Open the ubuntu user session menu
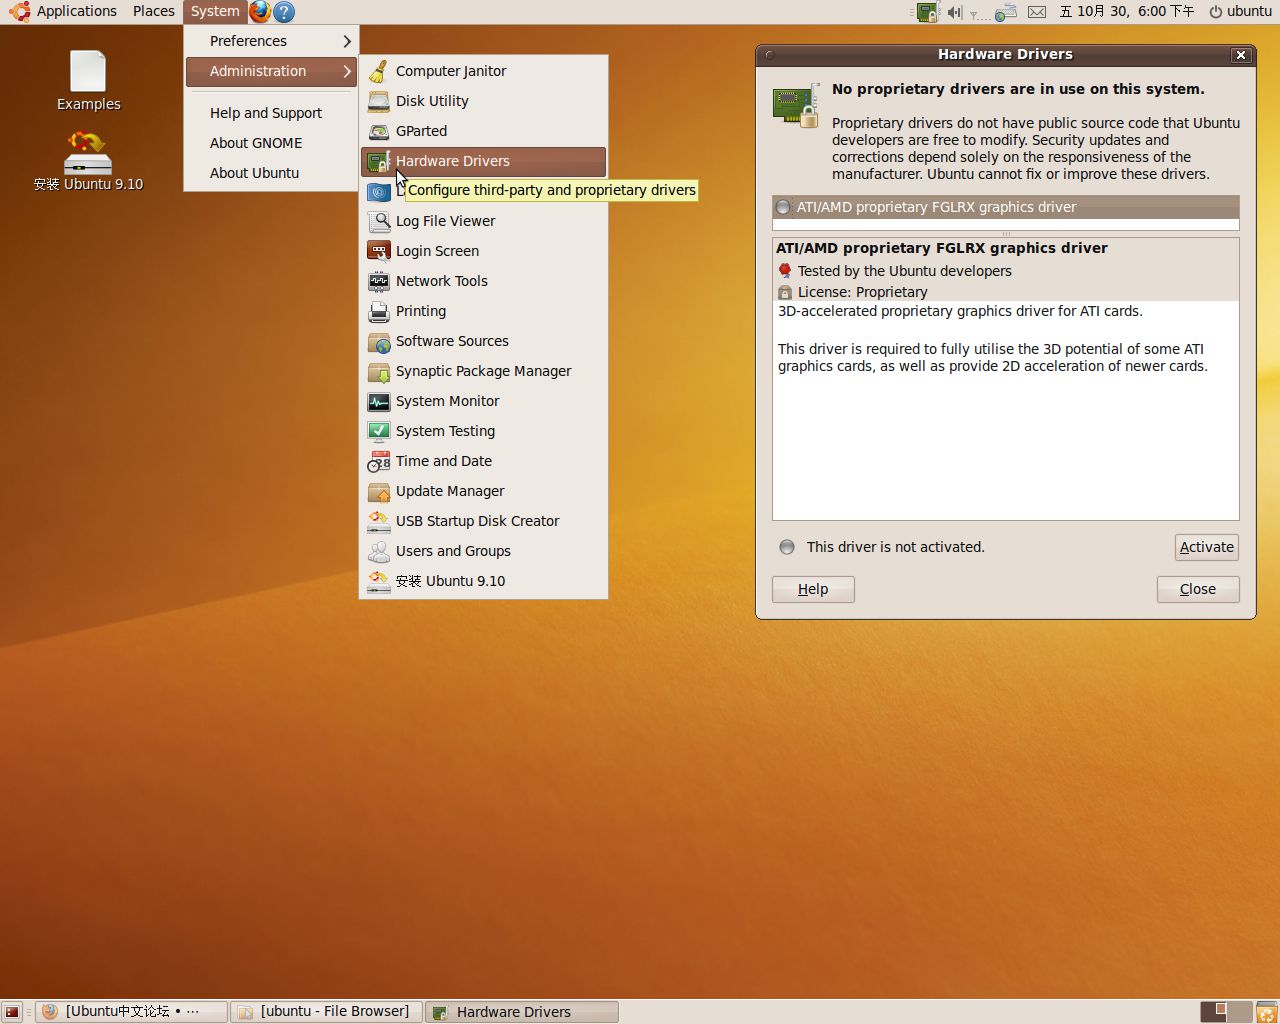This screenshot has width=1280, height=1024. tap(1240, 12)
